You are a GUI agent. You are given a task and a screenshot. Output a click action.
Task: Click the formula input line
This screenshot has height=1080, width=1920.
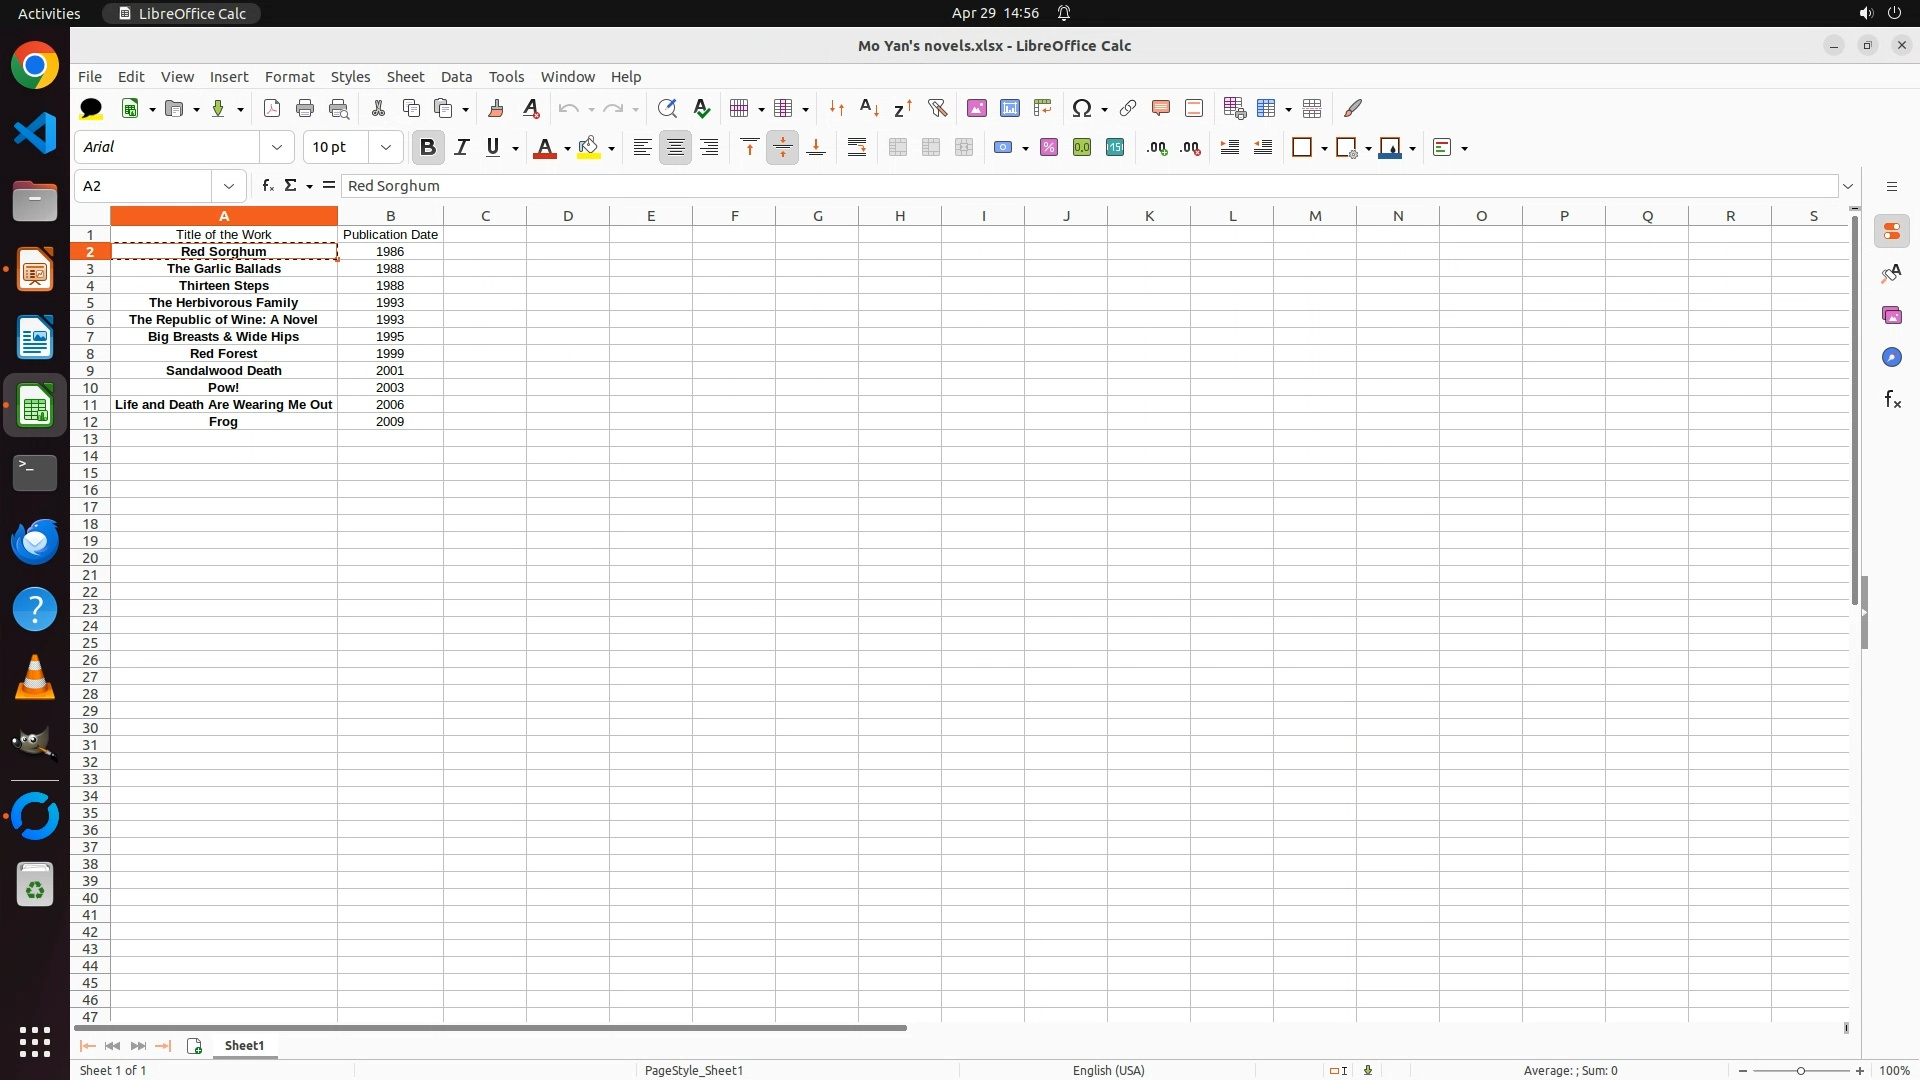(1088, 186)
